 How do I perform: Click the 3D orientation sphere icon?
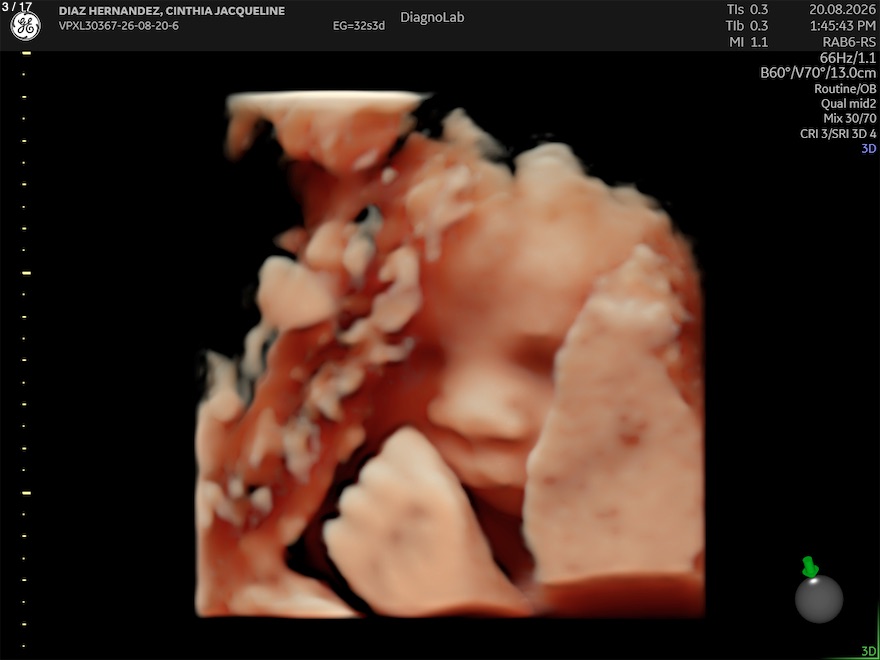click(819, 598)
